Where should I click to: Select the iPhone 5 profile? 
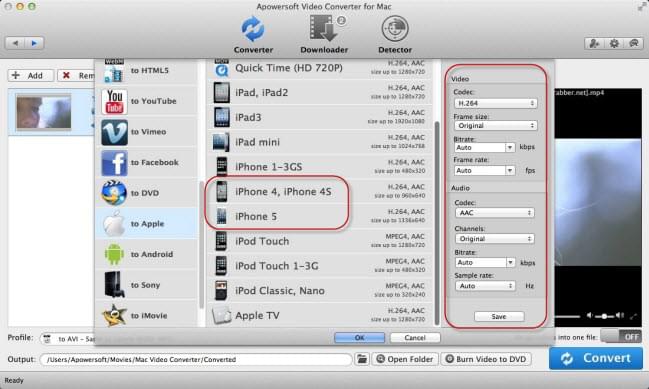[x=319, y=216]
